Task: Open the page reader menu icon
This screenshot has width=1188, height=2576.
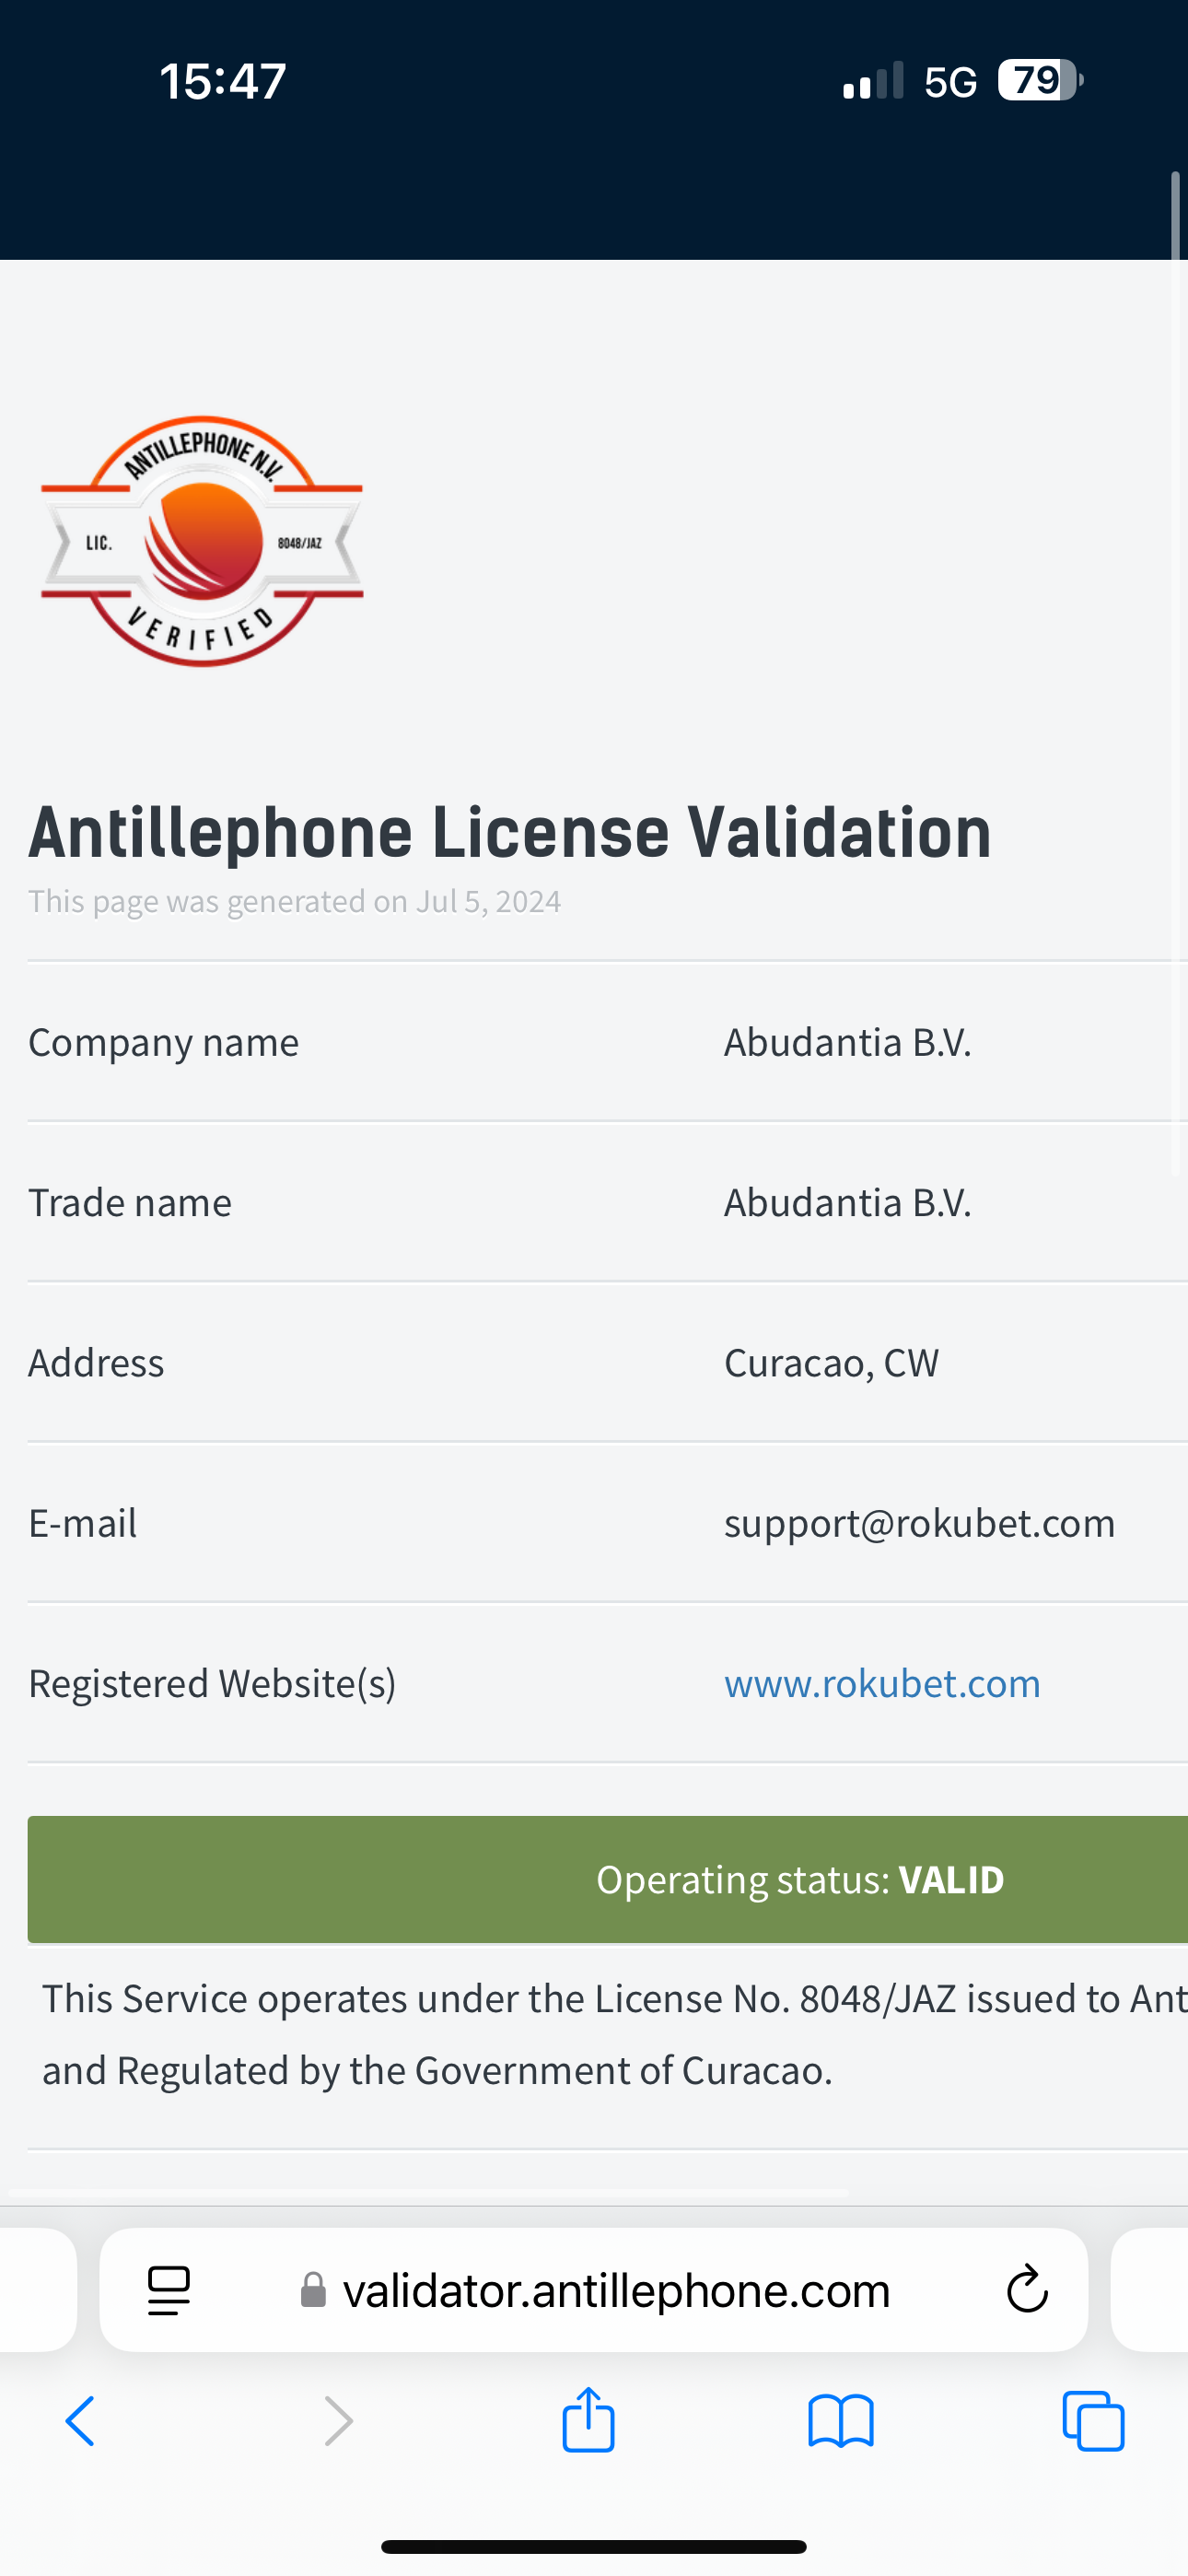Action: tap(168, 2289)
